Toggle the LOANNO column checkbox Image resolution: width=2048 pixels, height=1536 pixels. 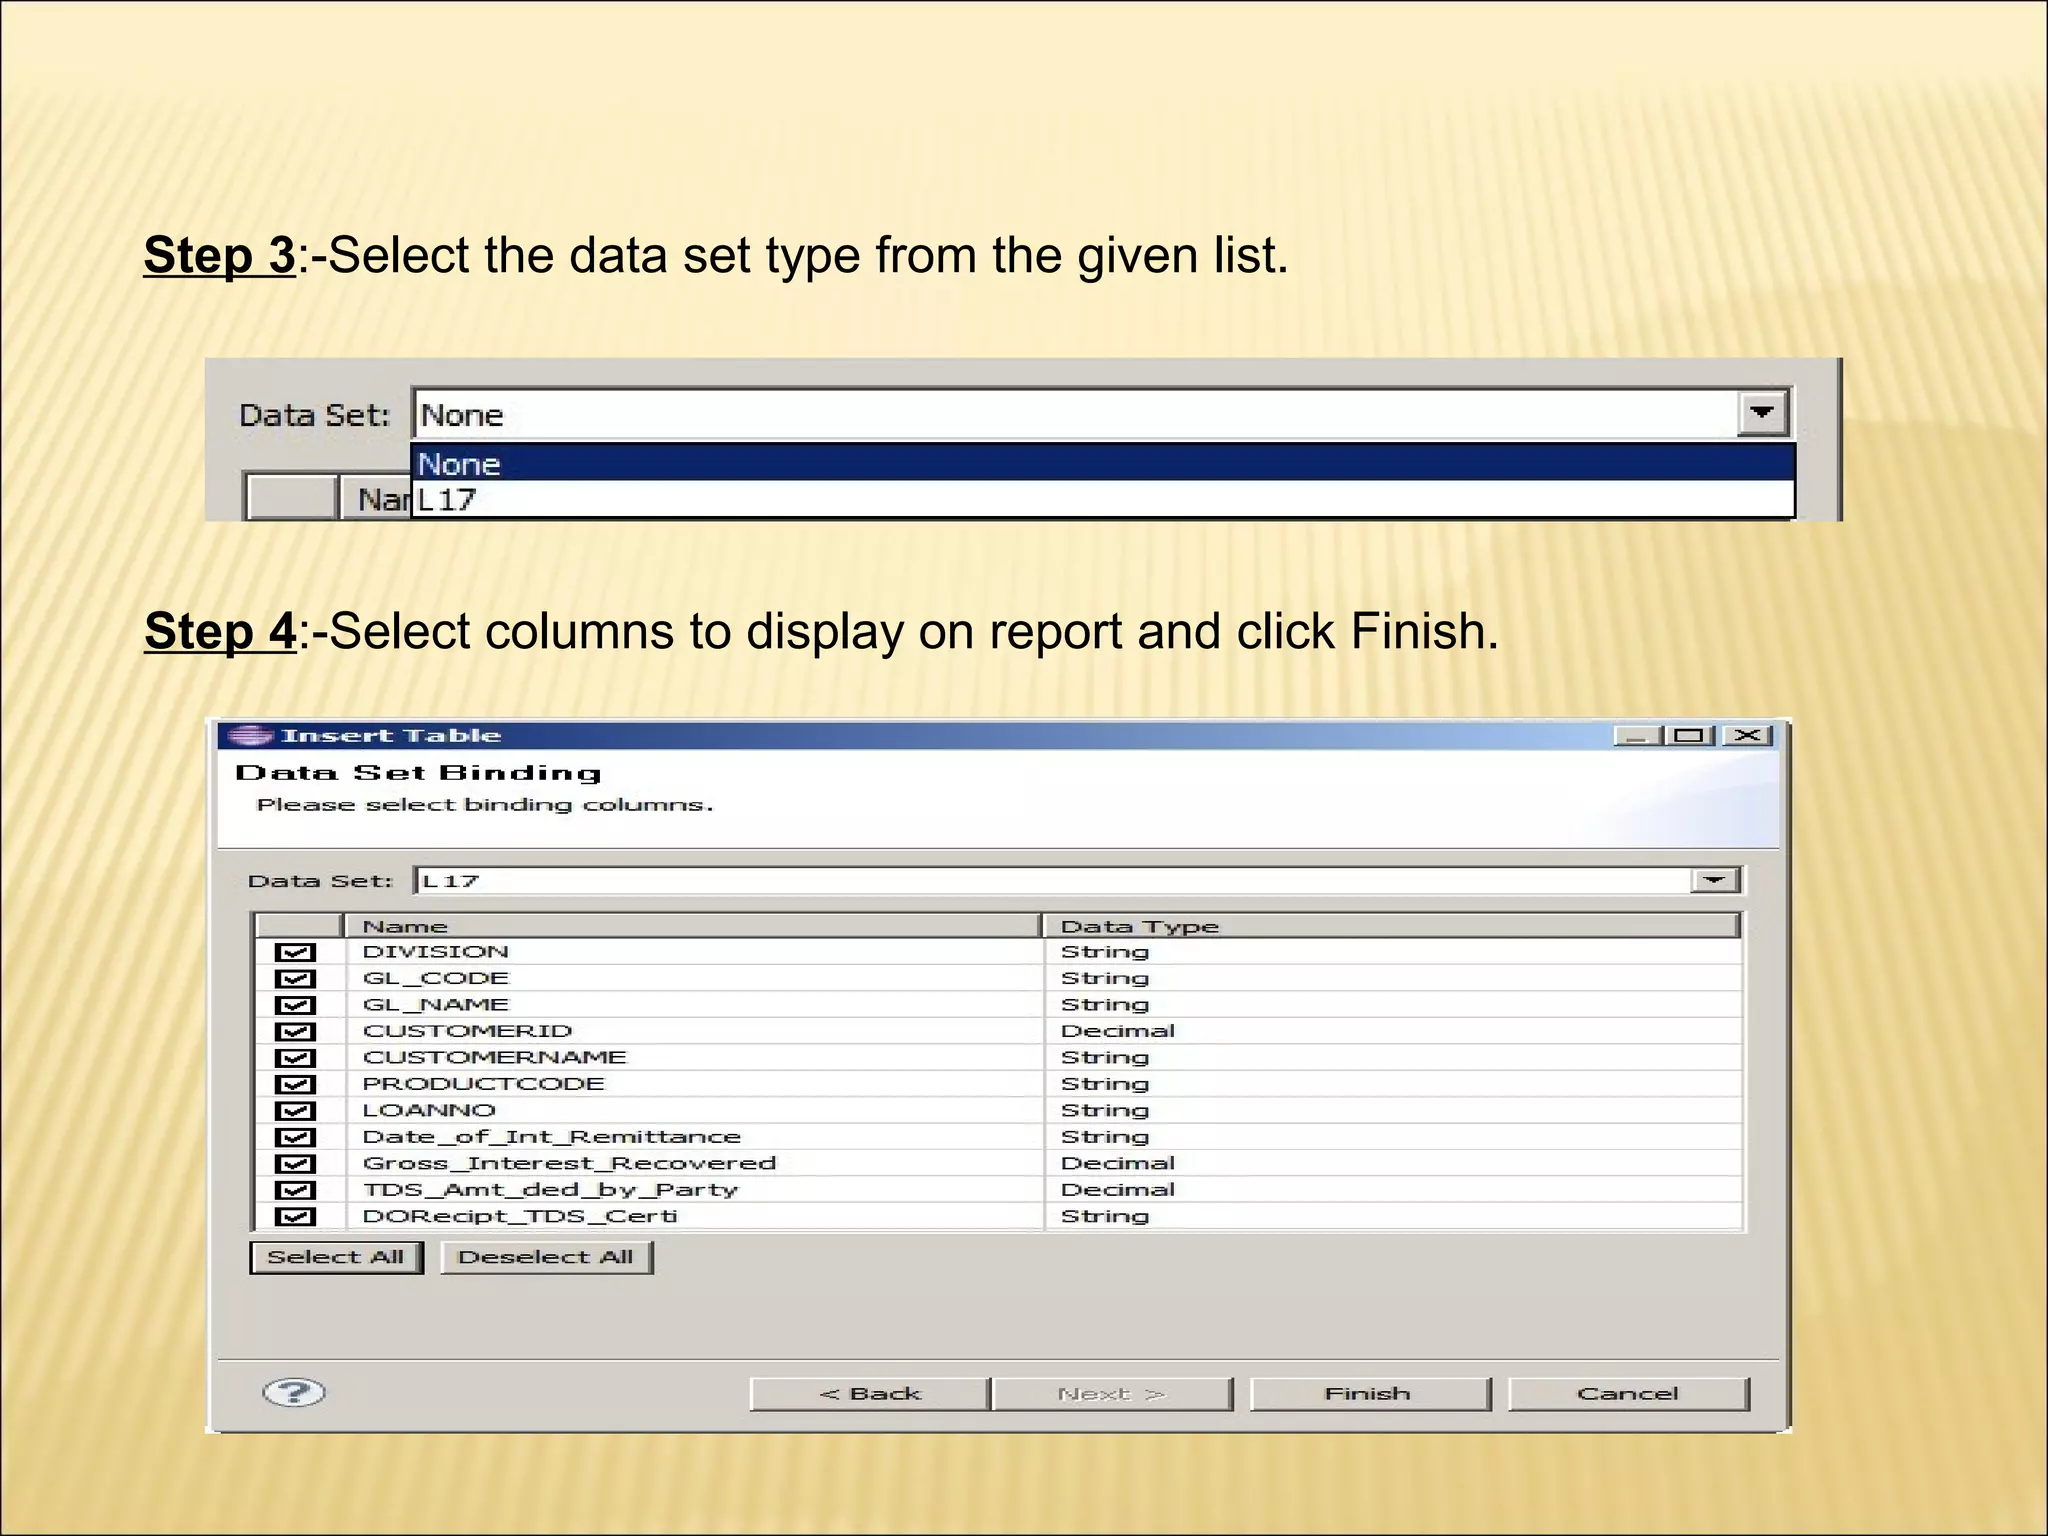coord(295,1111)
